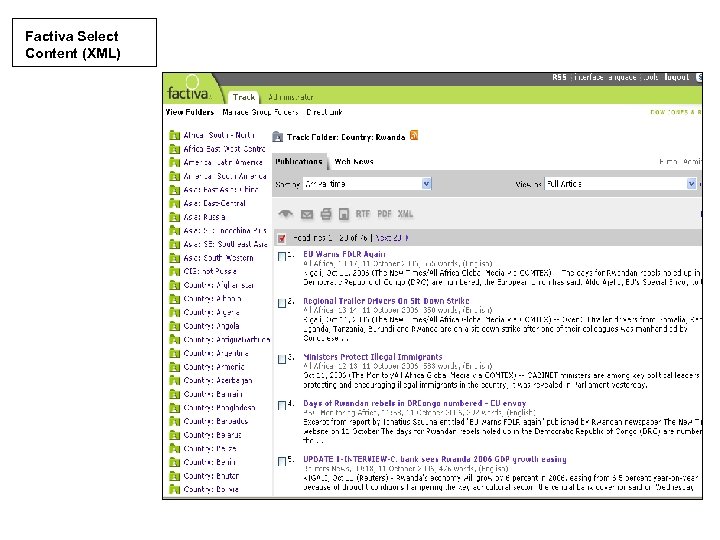
Task: Click folder icon next to Country: Argentina
Action: point(174,354)
